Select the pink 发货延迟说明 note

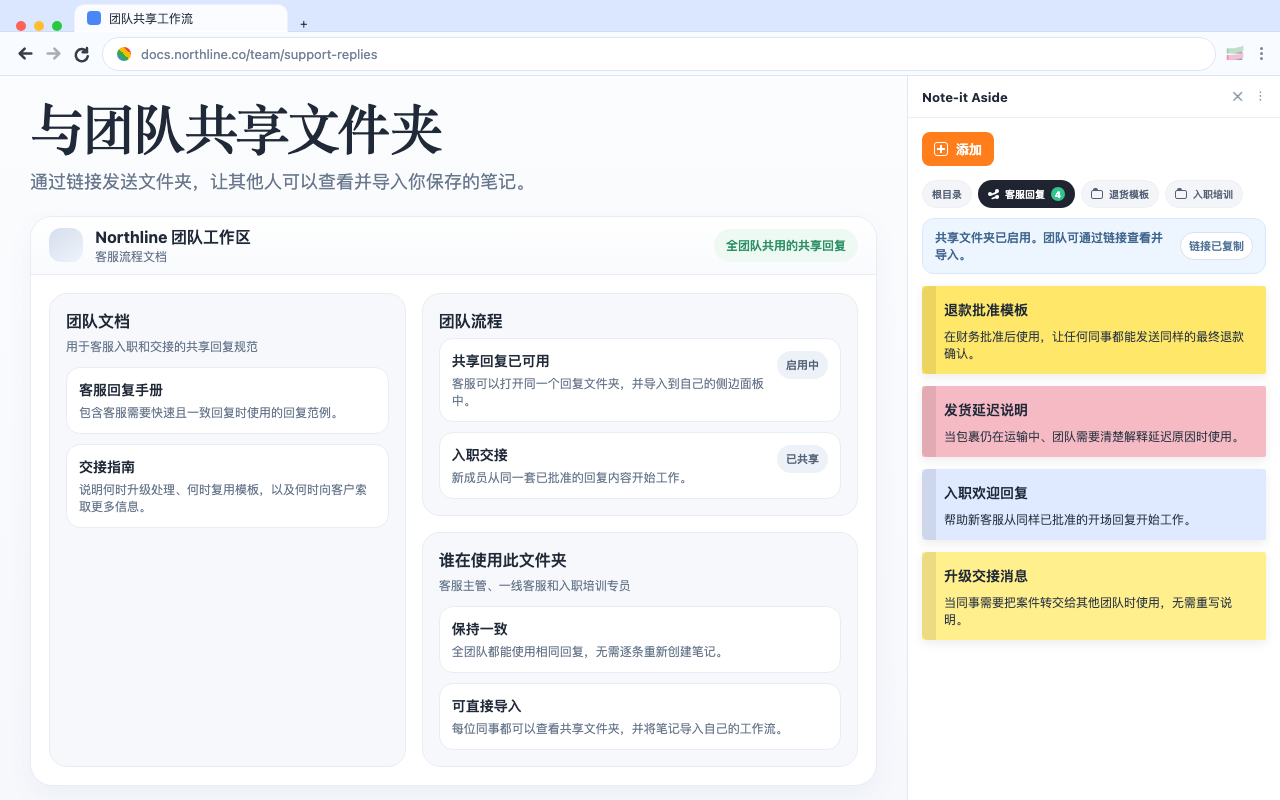click(1093, 421)
